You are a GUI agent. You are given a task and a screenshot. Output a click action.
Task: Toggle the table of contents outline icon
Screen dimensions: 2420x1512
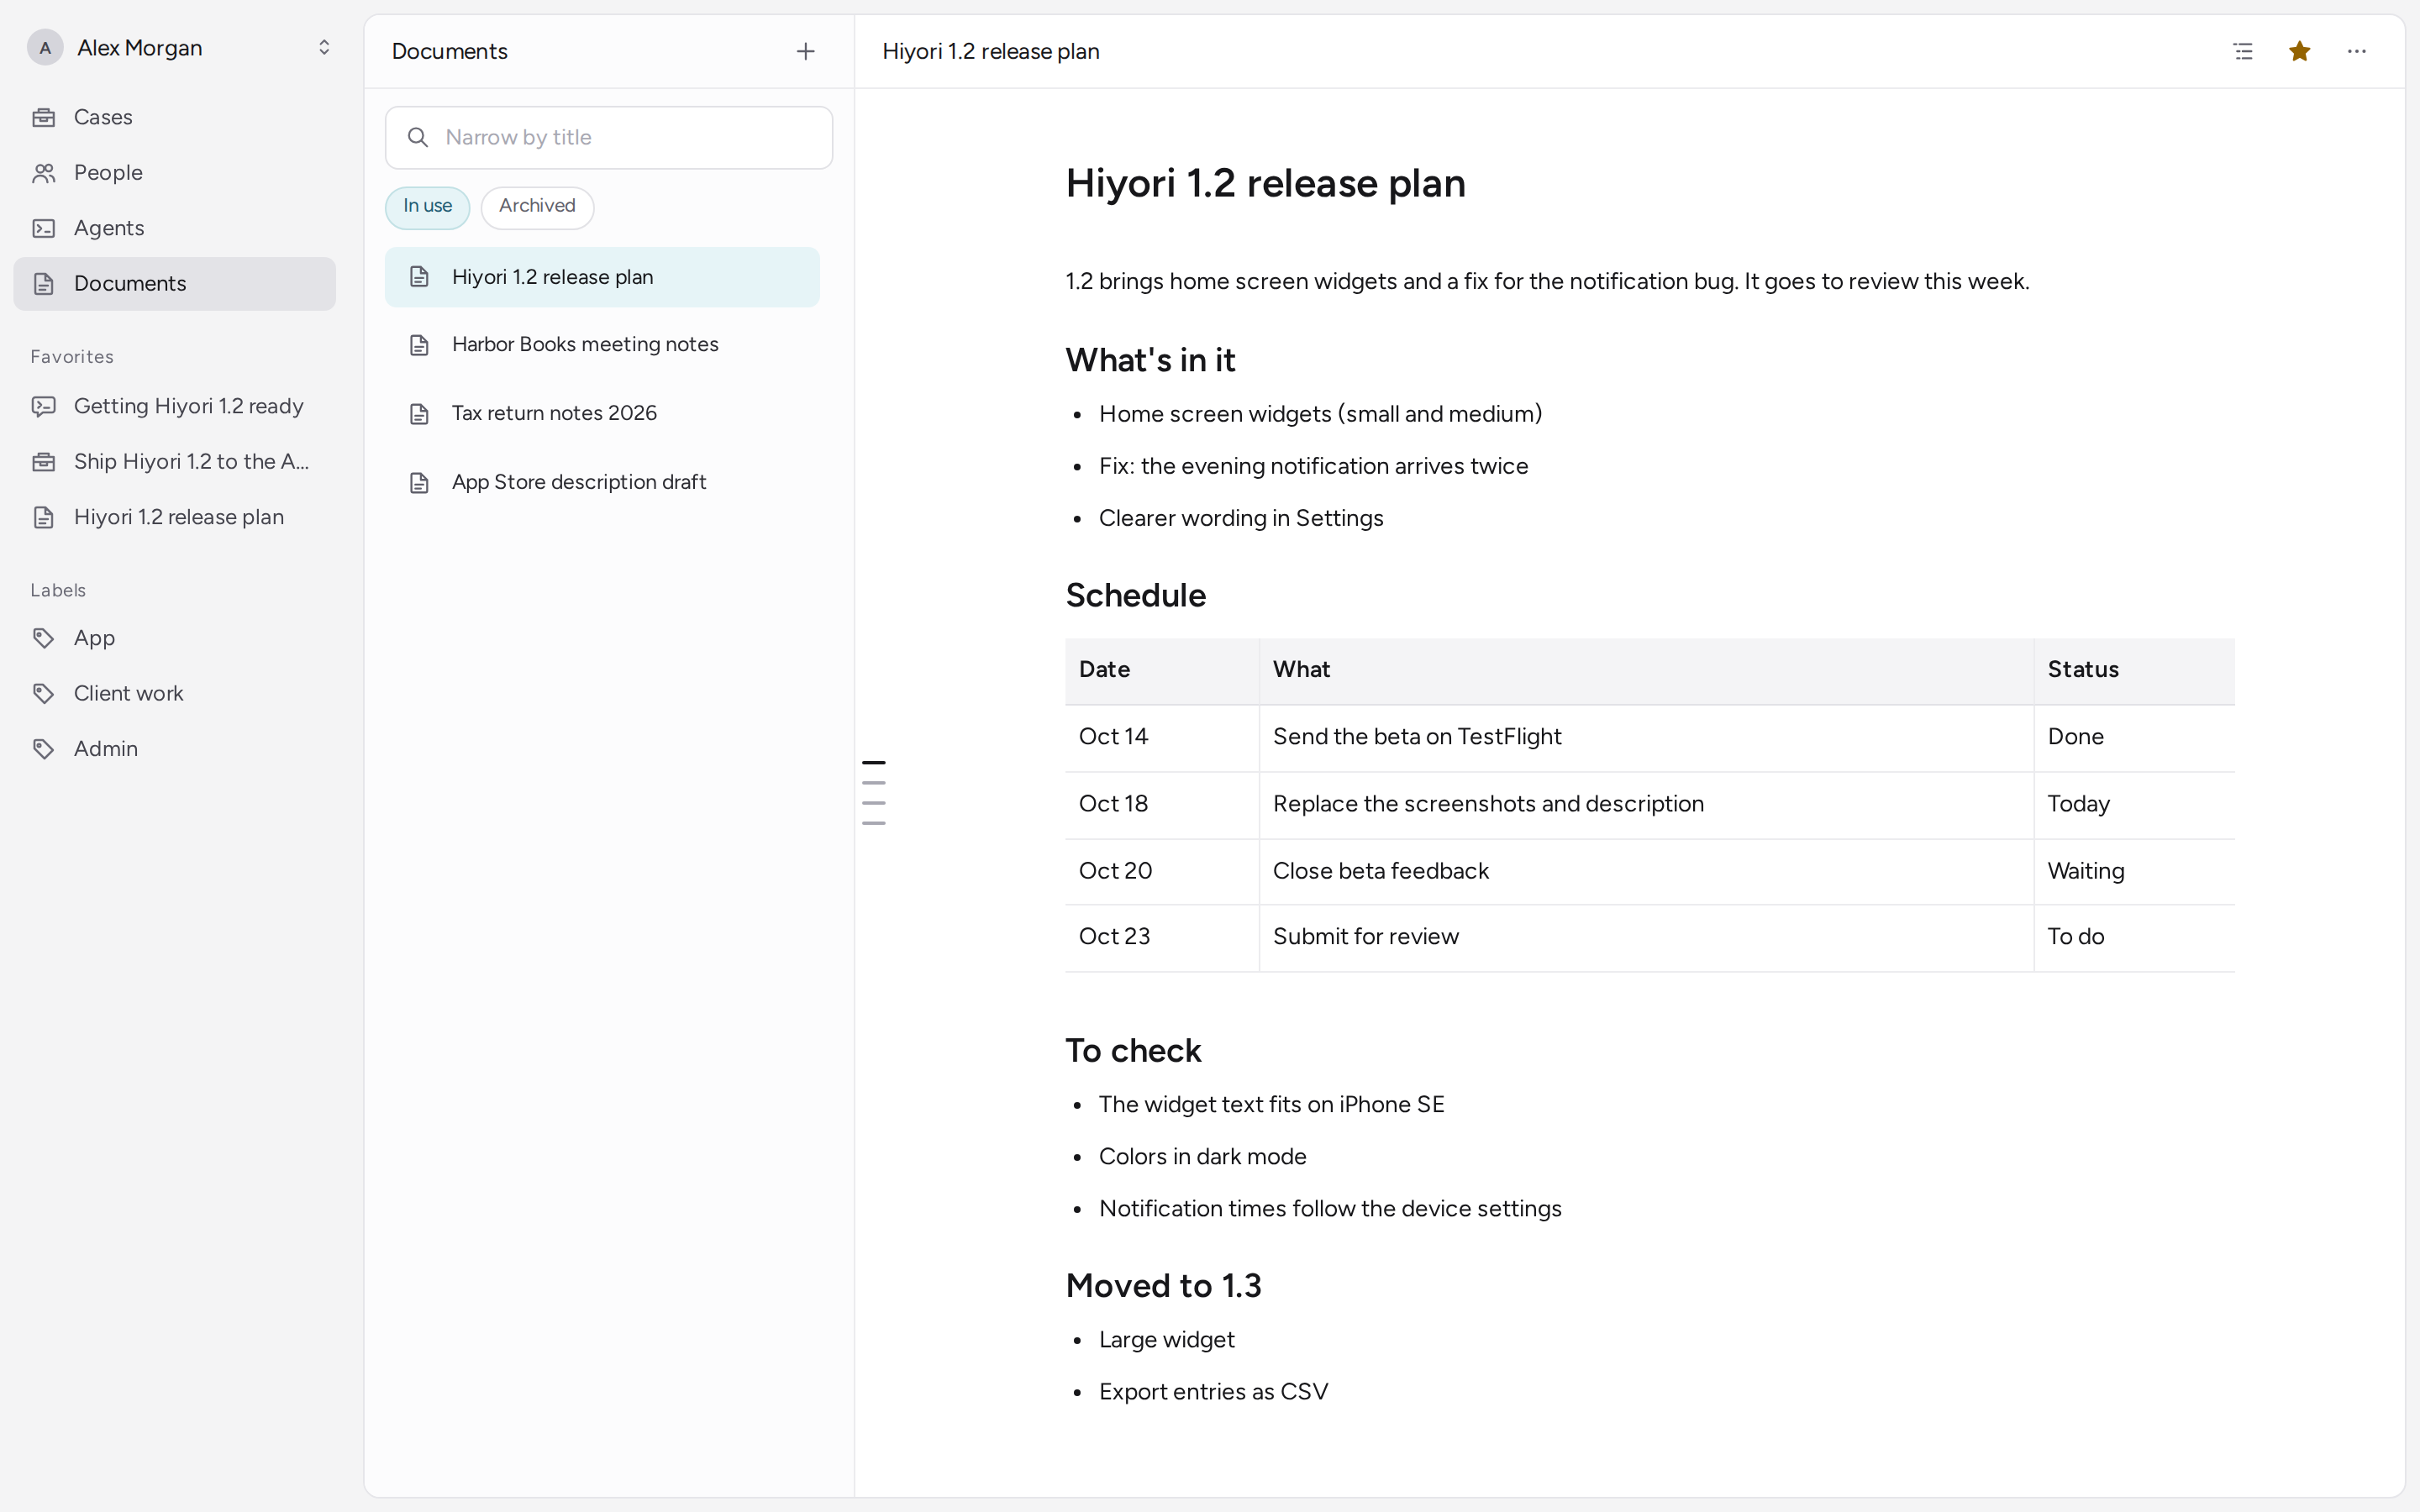tap(2243, 51)
